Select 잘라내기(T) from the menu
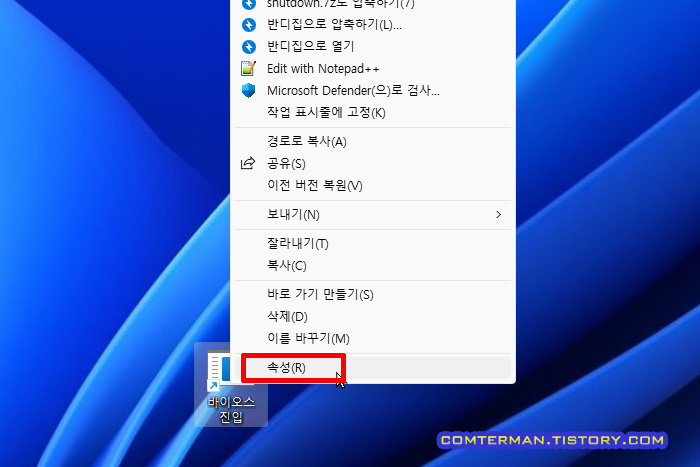The image size is (700, 467). pos(373,244)
